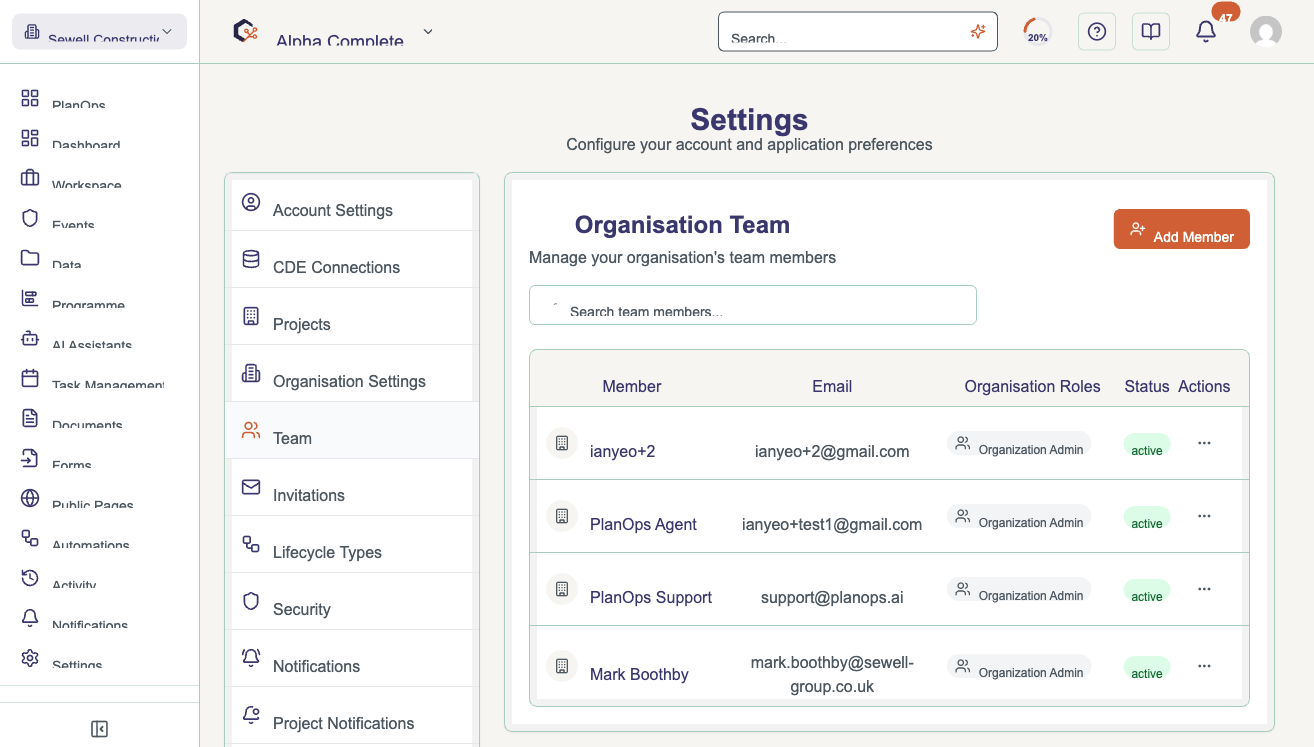Open actions menu for Mark Boothby

(x=1204, y=666)
